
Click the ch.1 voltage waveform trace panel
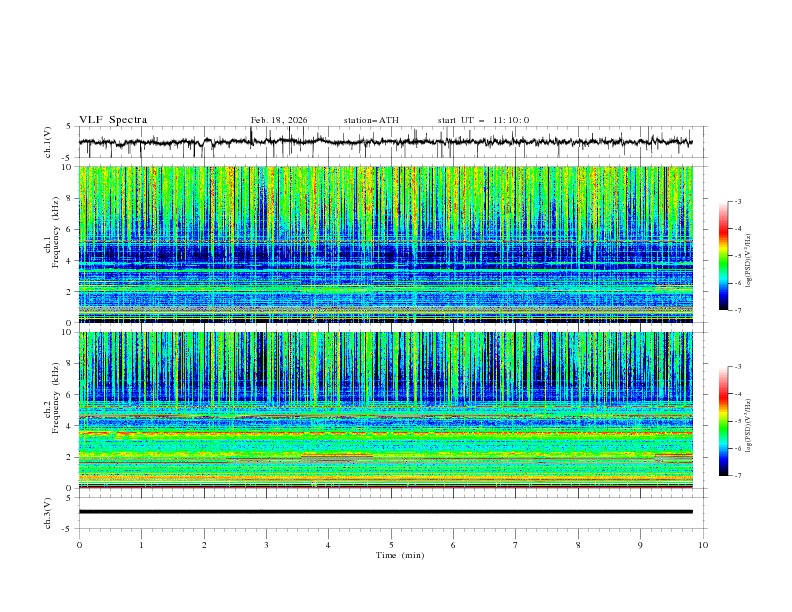coord(392,142)
